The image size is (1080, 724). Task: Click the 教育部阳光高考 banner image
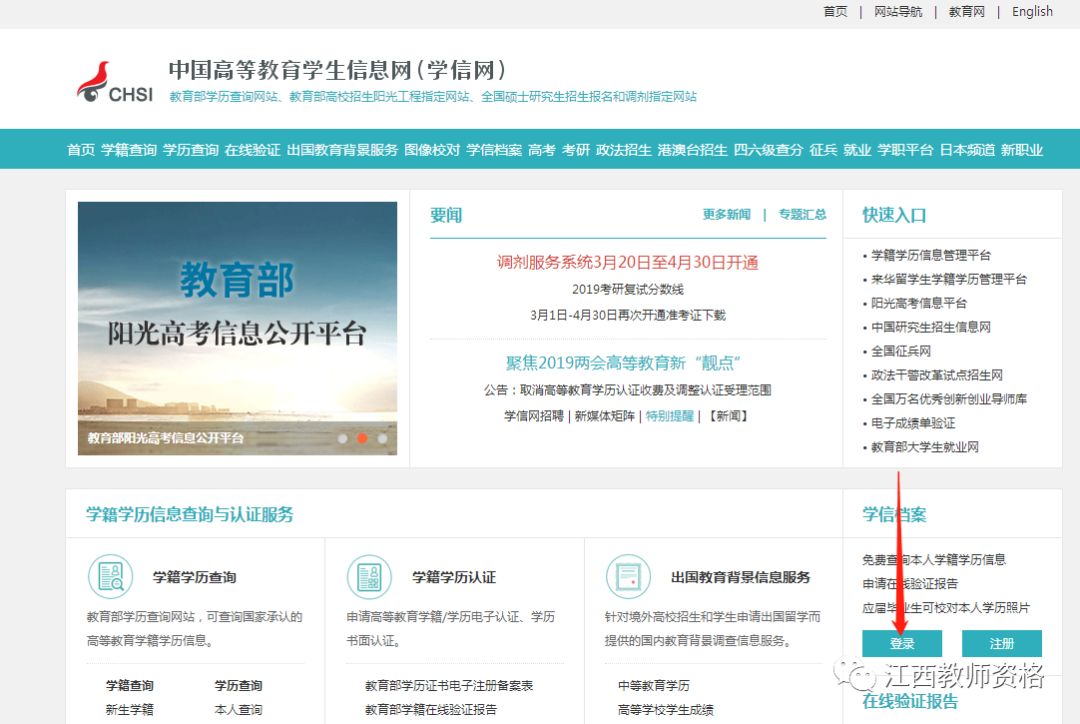click(238, 328)
